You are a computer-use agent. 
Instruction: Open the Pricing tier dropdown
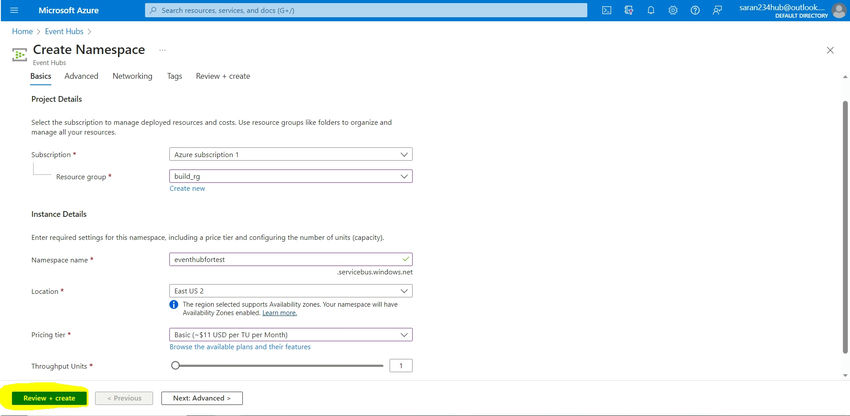point(291,334)
